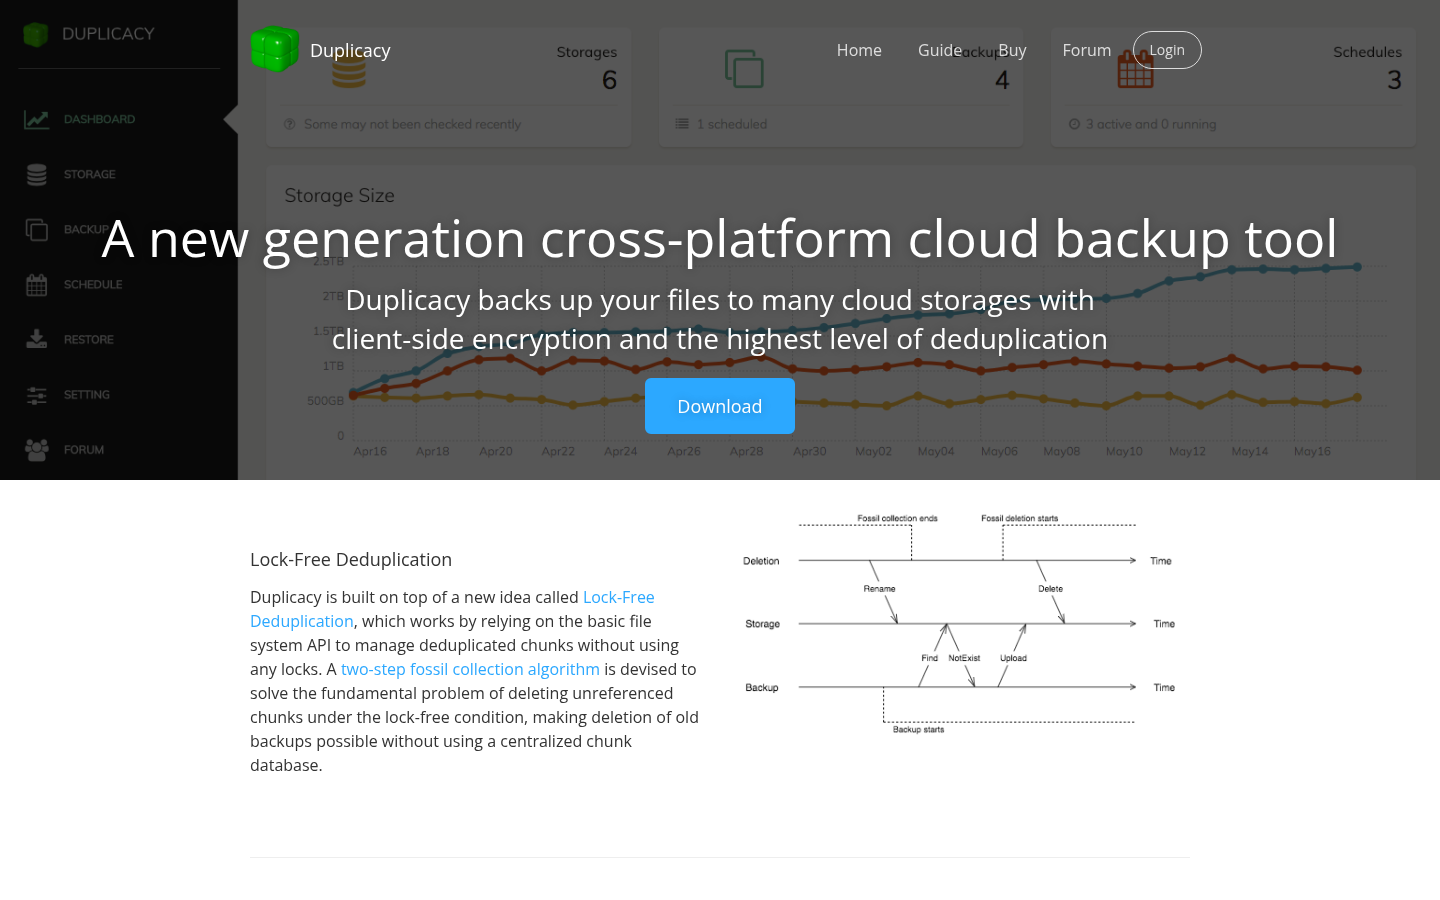Screen dimensions: 1440x900
Task: Click the hero headline about cloud backup tool
Action: point(720,238)
